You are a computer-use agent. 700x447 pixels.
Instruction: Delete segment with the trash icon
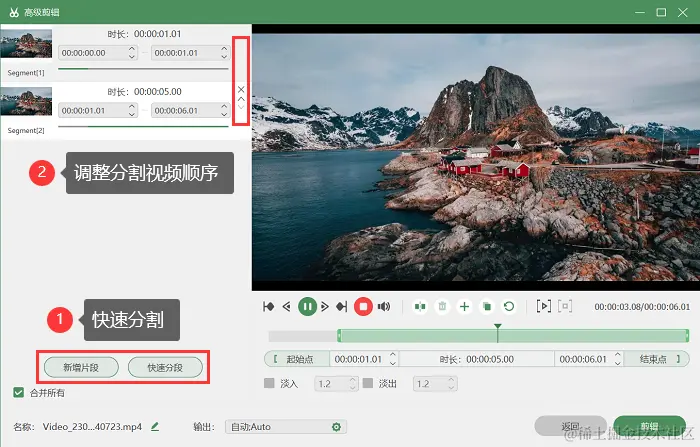[442, 307]
